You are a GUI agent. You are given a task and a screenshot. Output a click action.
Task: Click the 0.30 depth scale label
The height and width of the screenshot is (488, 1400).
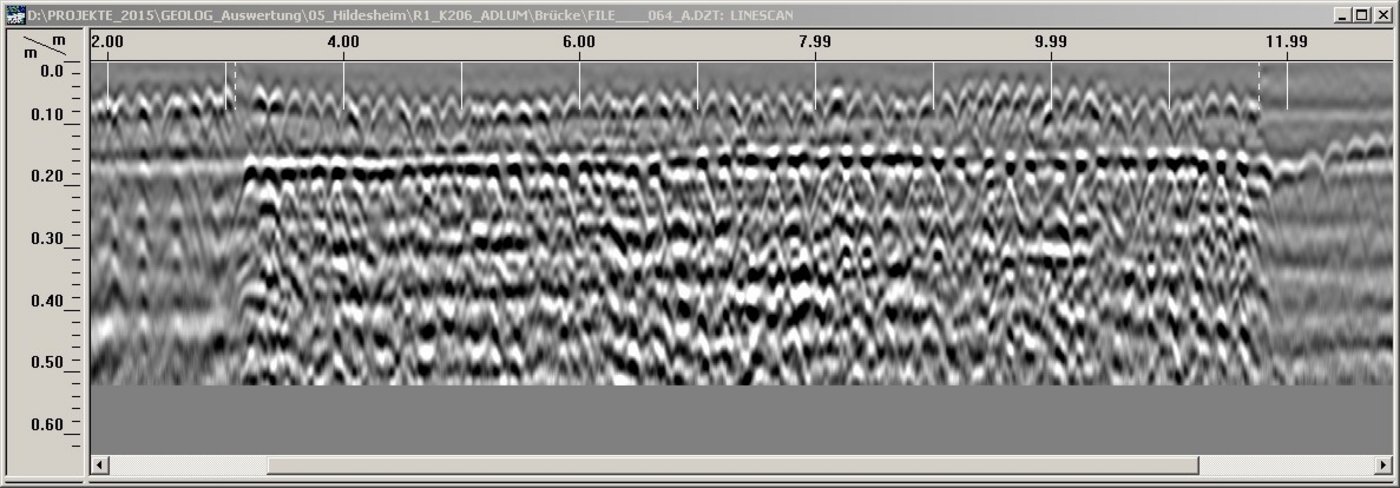pos(47,238)
